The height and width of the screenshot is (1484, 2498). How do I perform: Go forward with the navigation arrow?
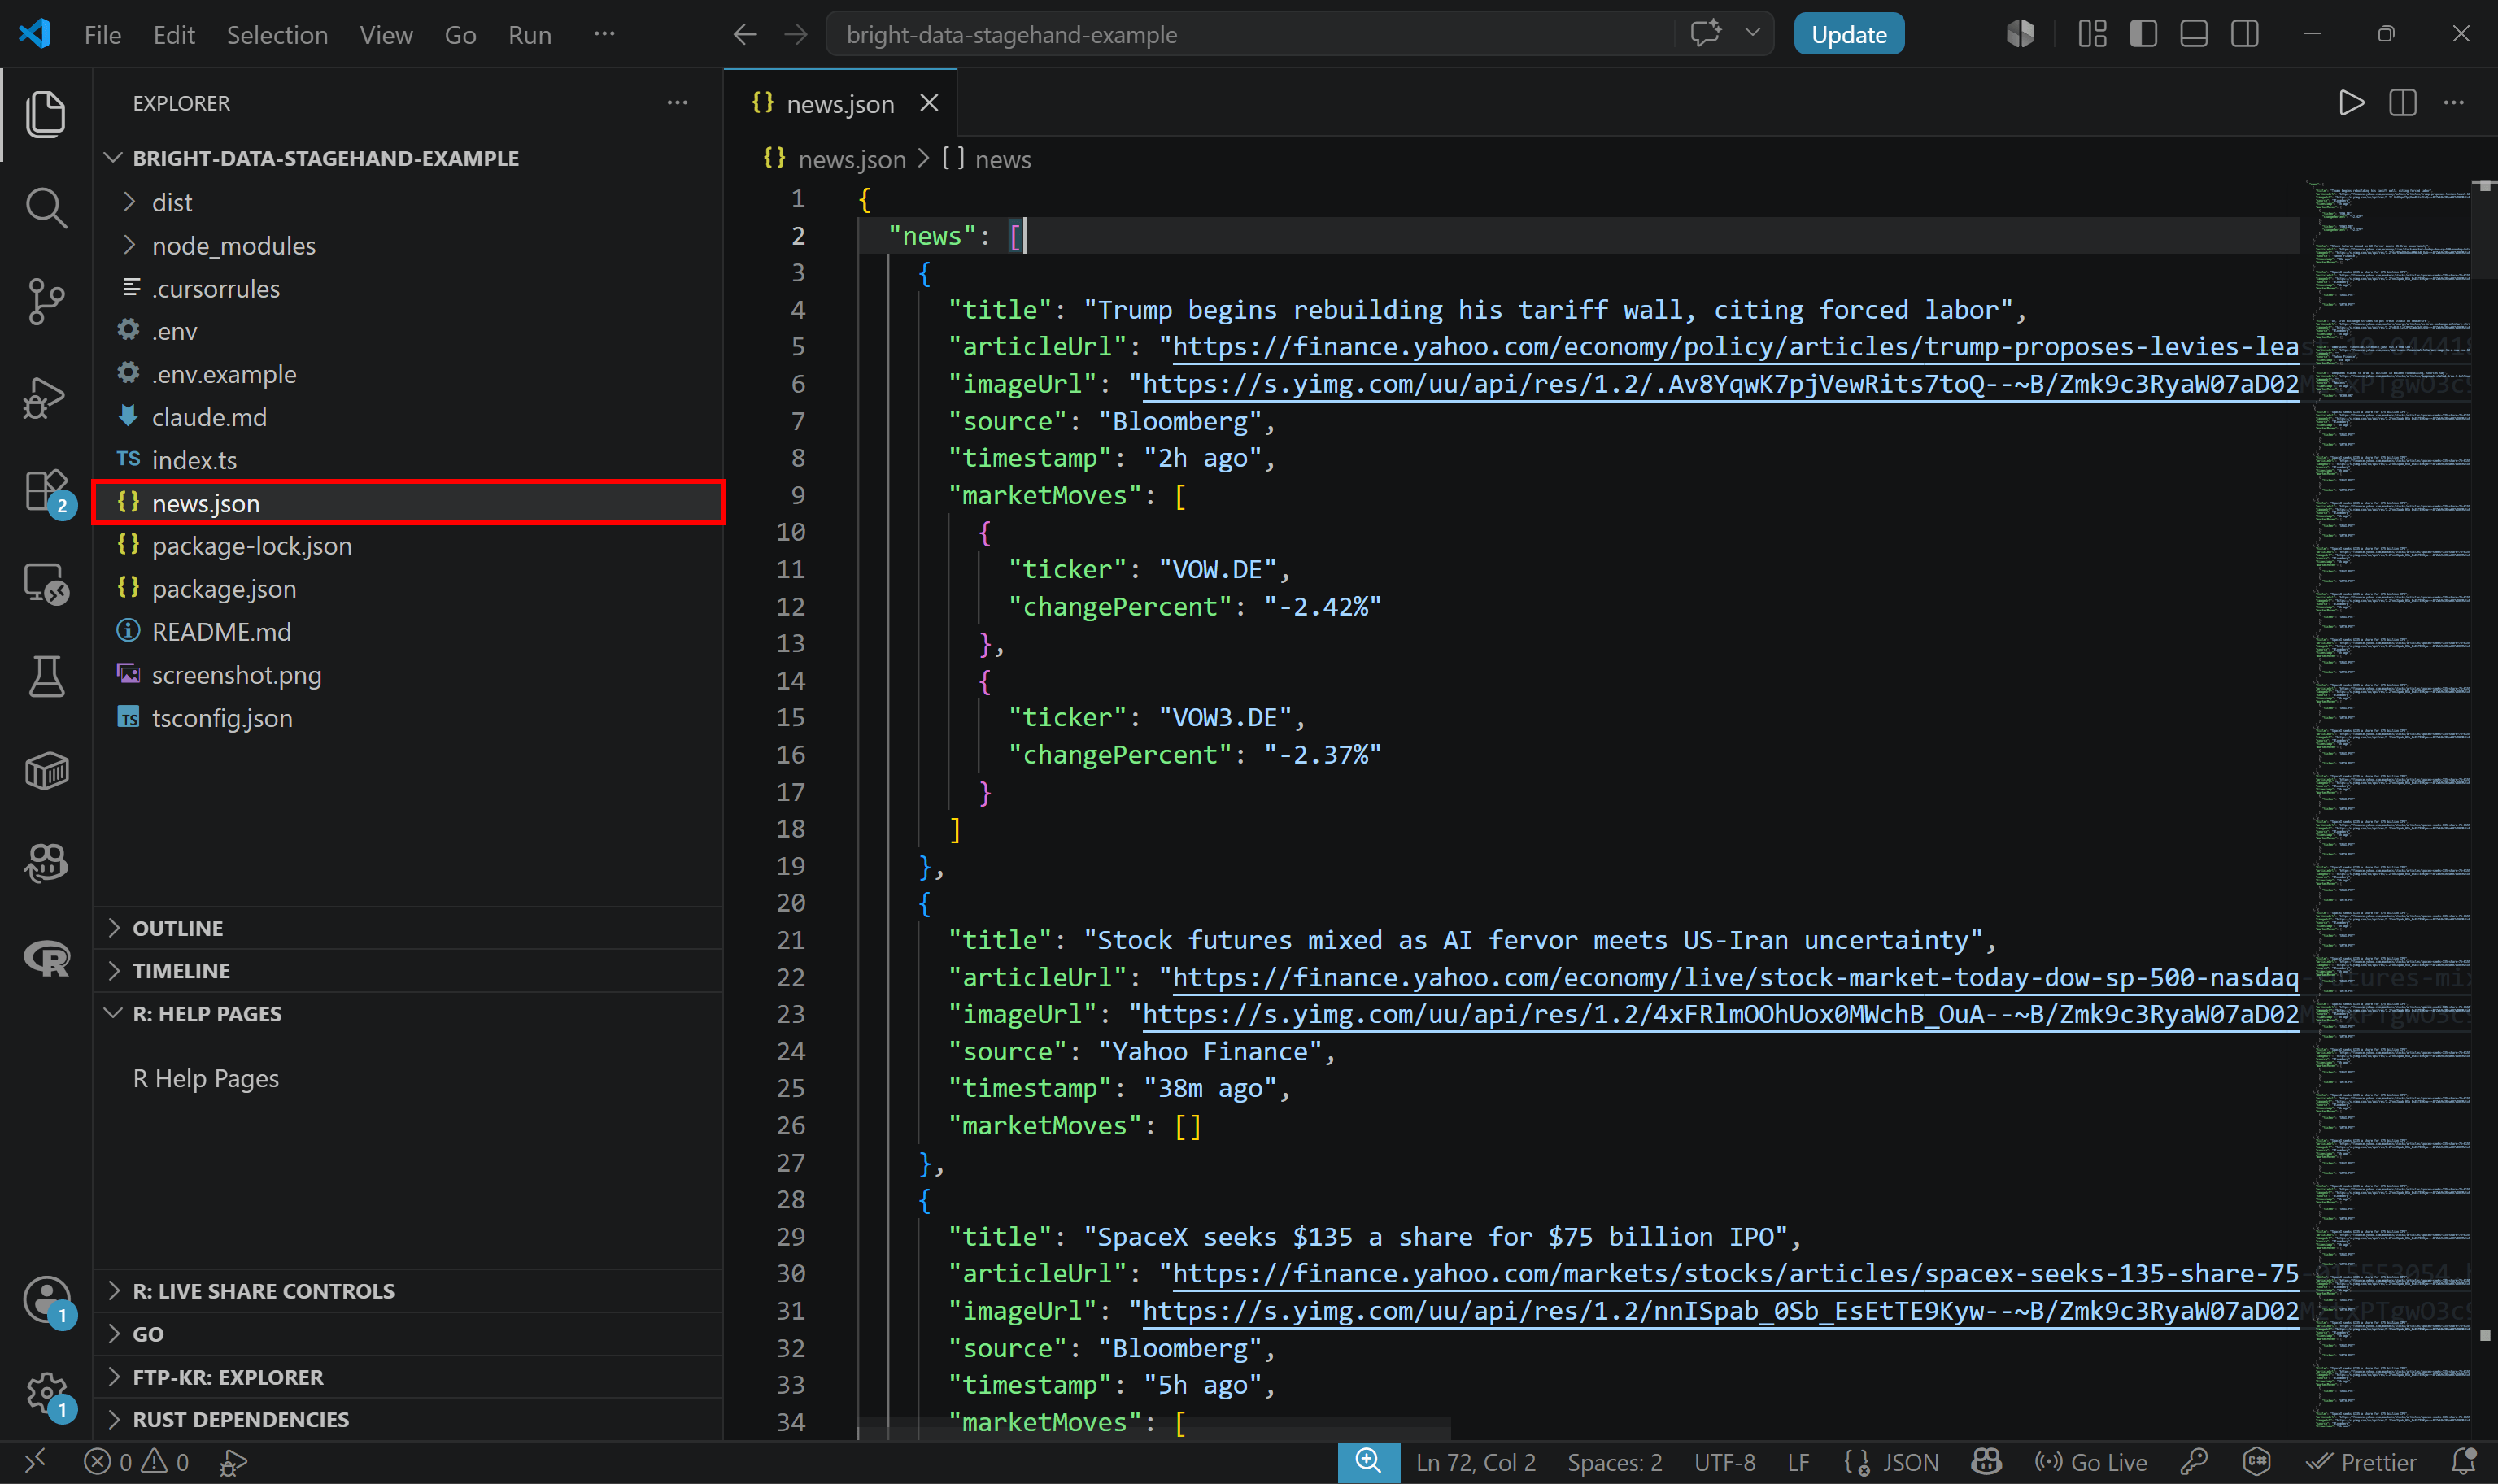coord(795,35)
